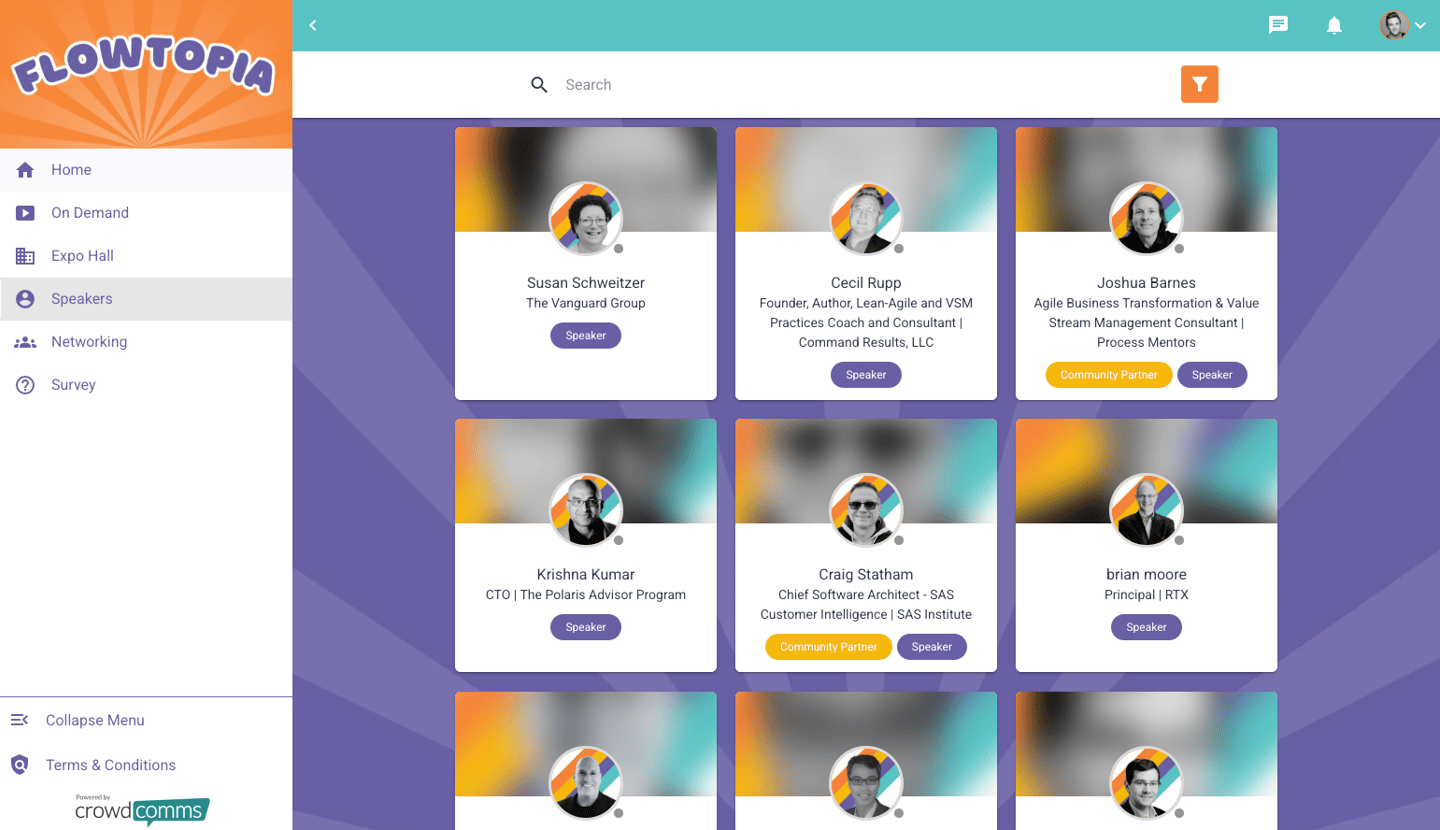Click the Home house icon in the sidebar
This screenshot has width=1440, height=830.
tap(25, 170)
